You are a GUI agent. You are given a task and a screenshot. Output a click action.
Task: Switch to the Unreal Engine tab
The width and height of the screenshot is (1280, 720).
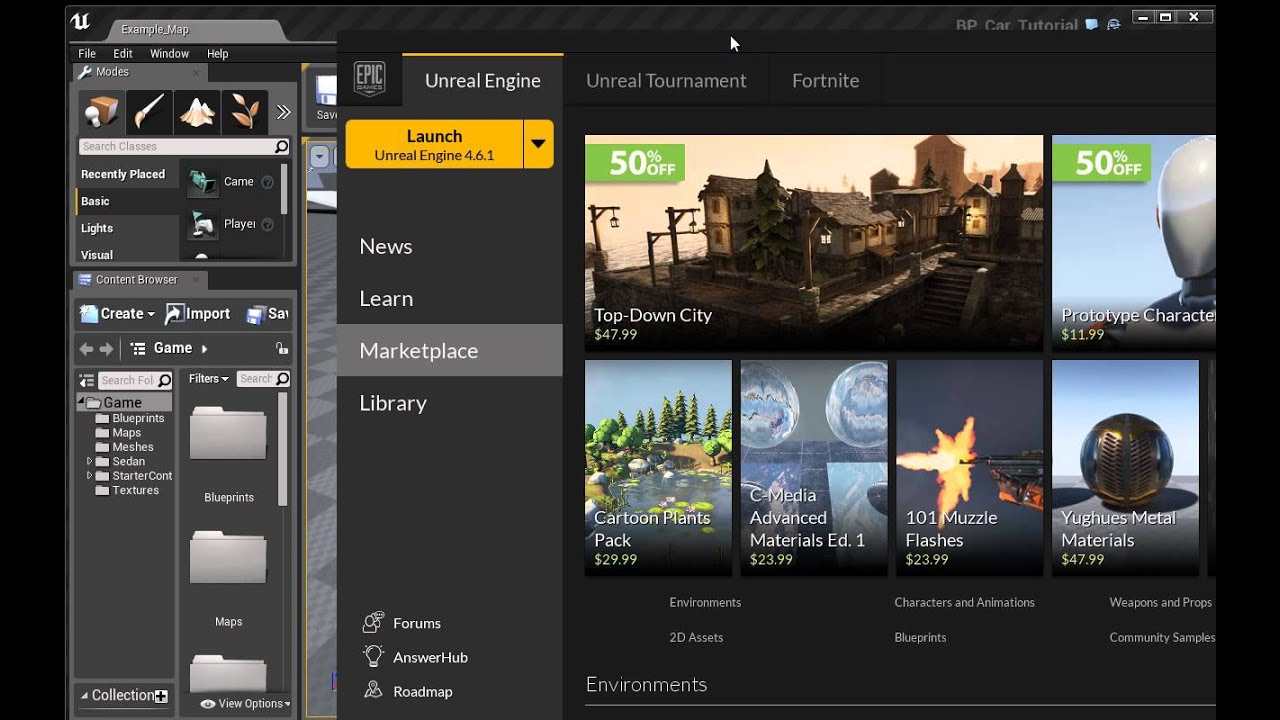pos(482,81)
